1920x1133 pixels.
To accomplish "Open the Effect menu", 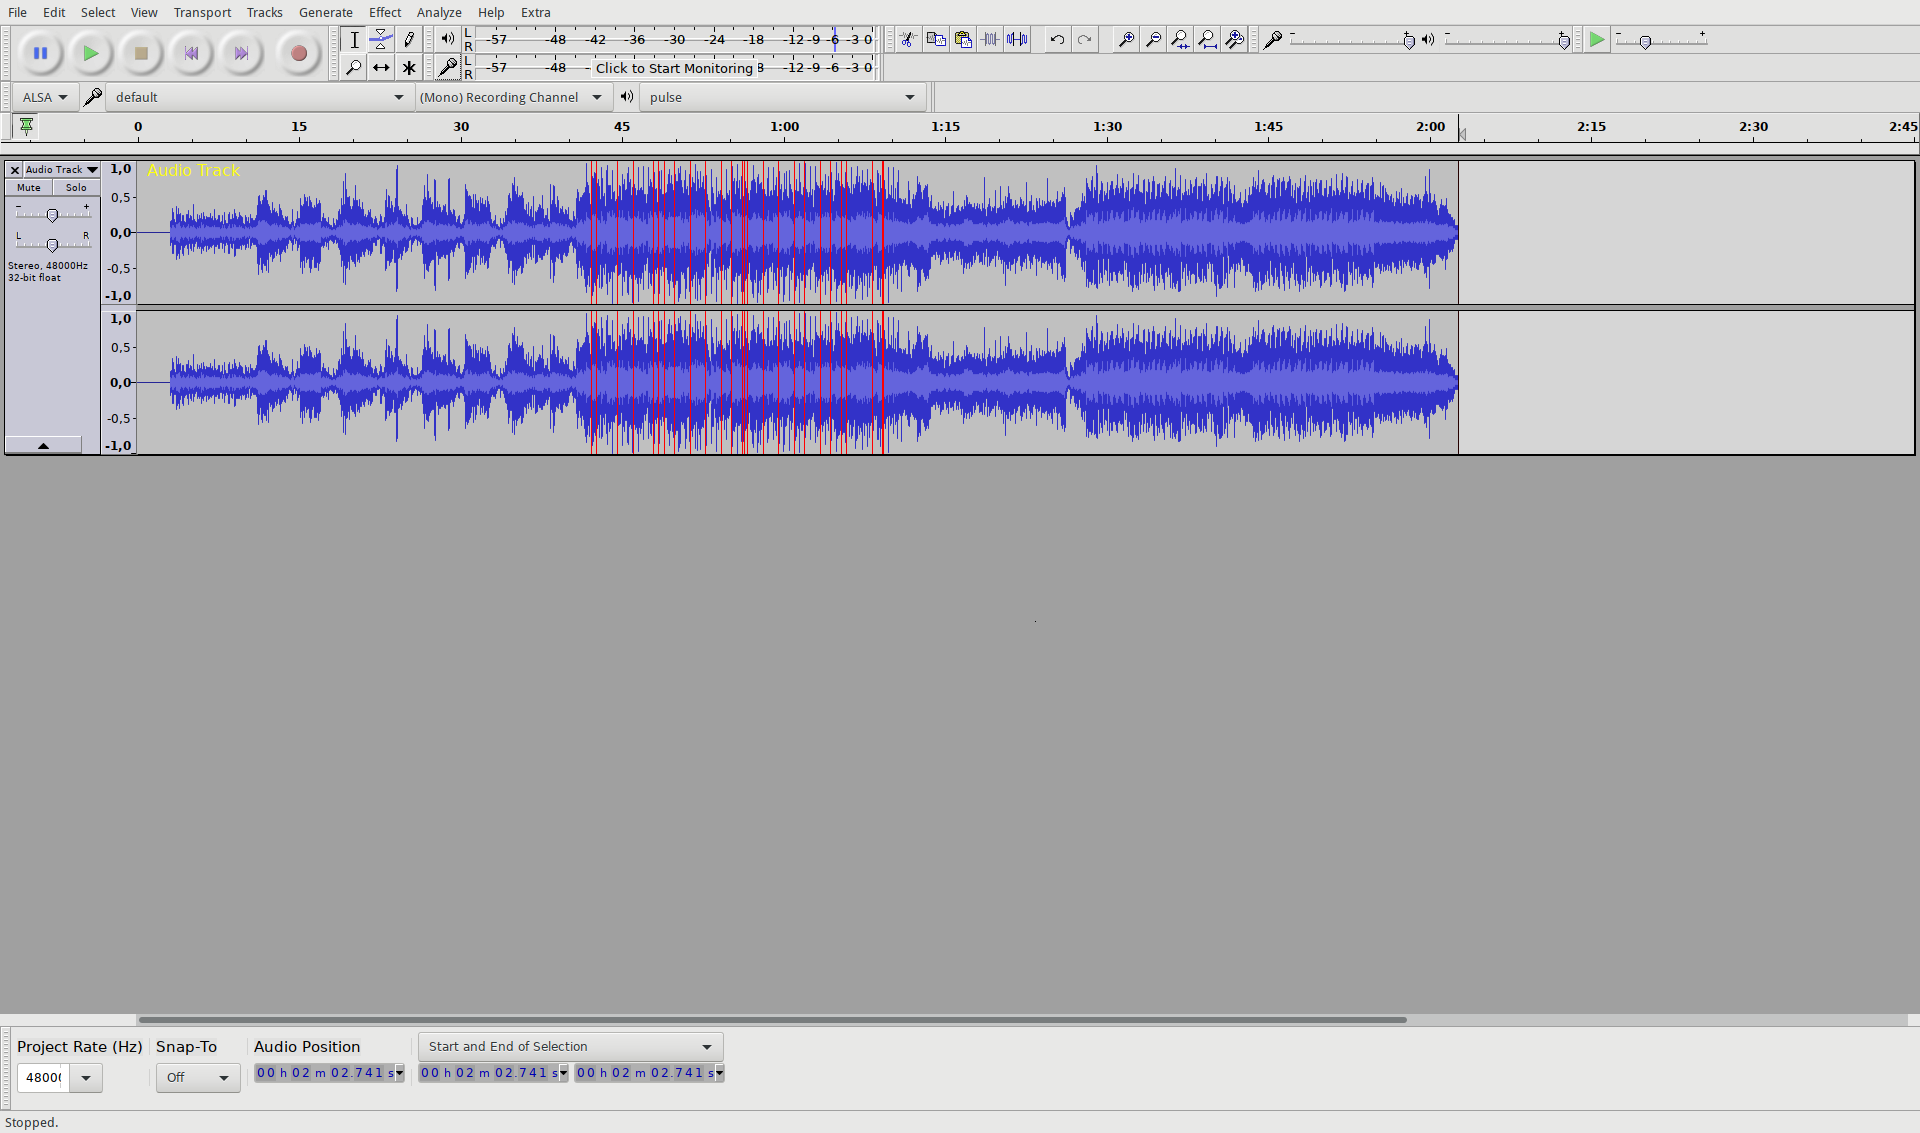I will coord(385,12).
